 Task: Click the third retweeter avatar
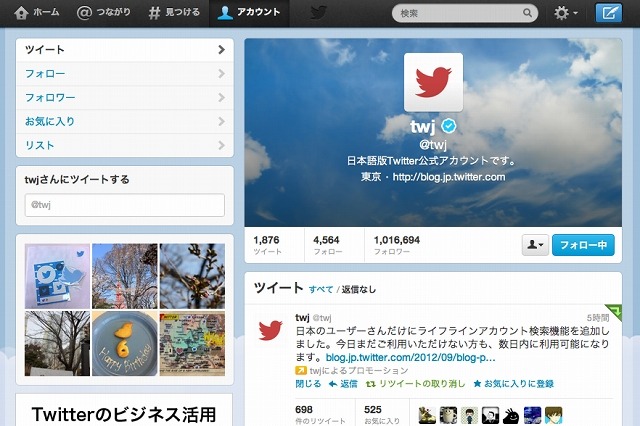[x=469, y=415]
